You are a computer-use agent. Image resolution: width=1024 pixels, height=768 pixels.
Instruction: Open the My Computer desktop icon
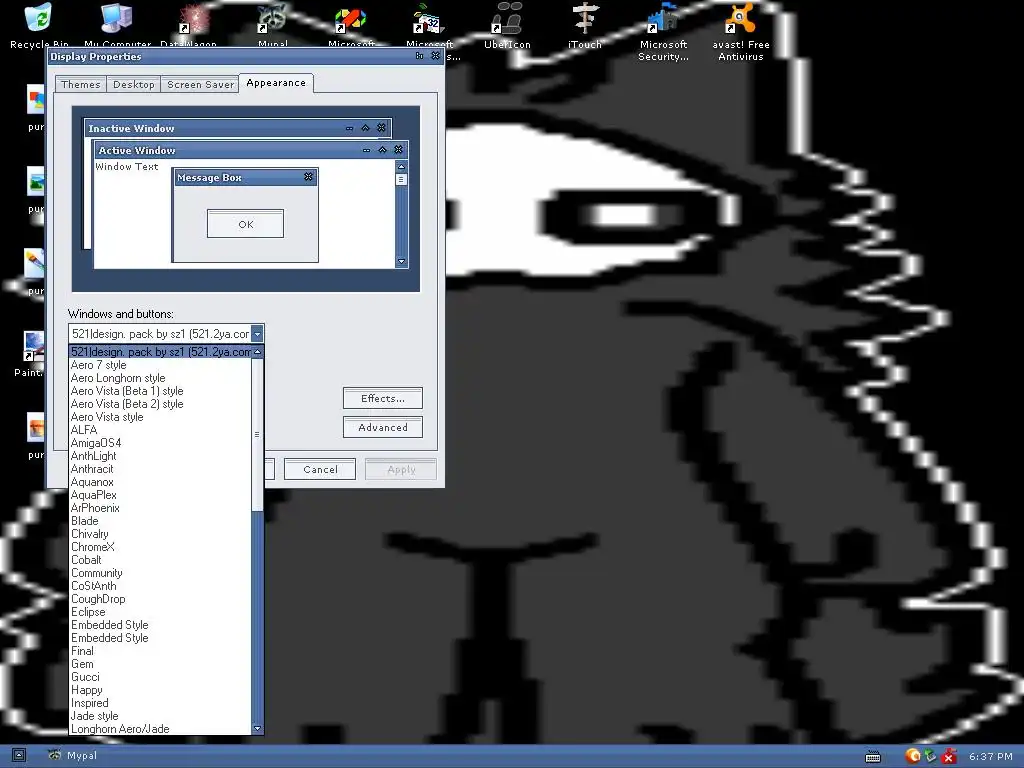pos(118,25)
